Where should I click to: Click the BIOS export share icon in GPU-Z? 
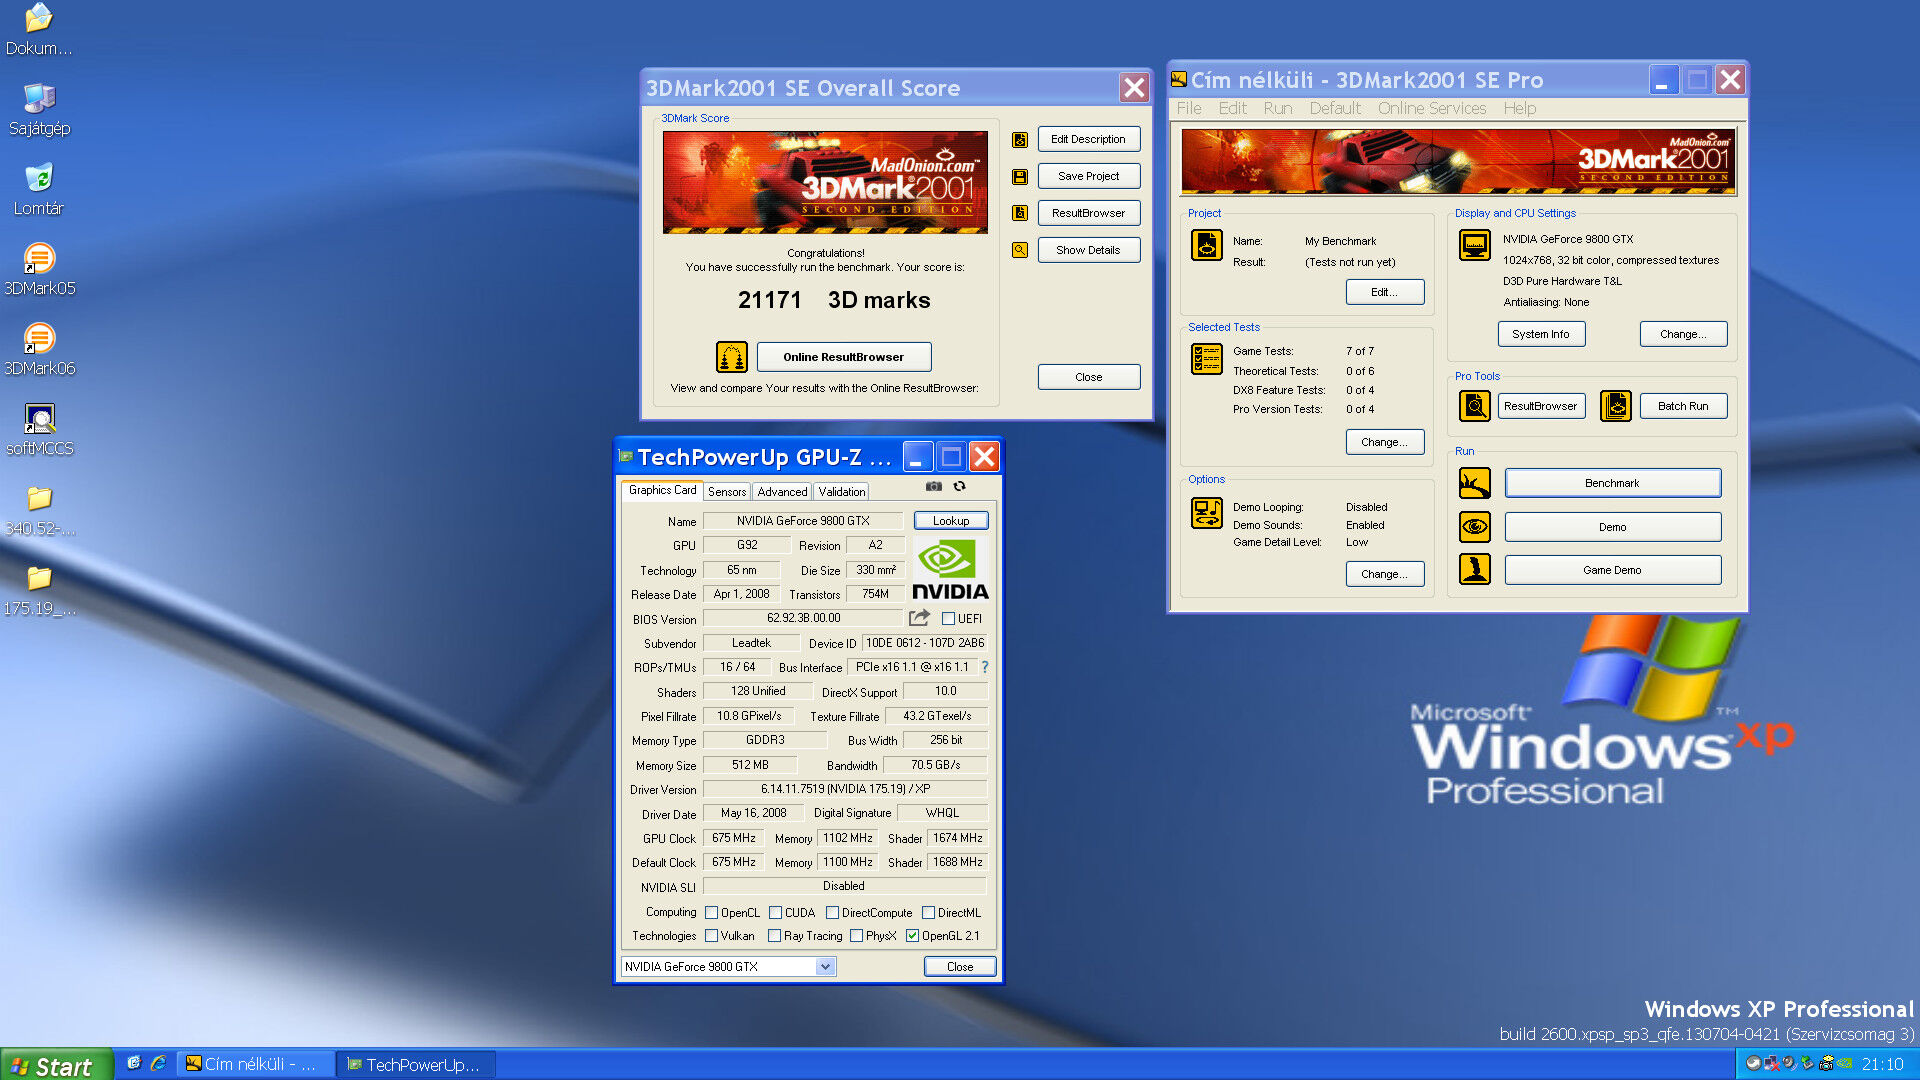pos(919,618)
